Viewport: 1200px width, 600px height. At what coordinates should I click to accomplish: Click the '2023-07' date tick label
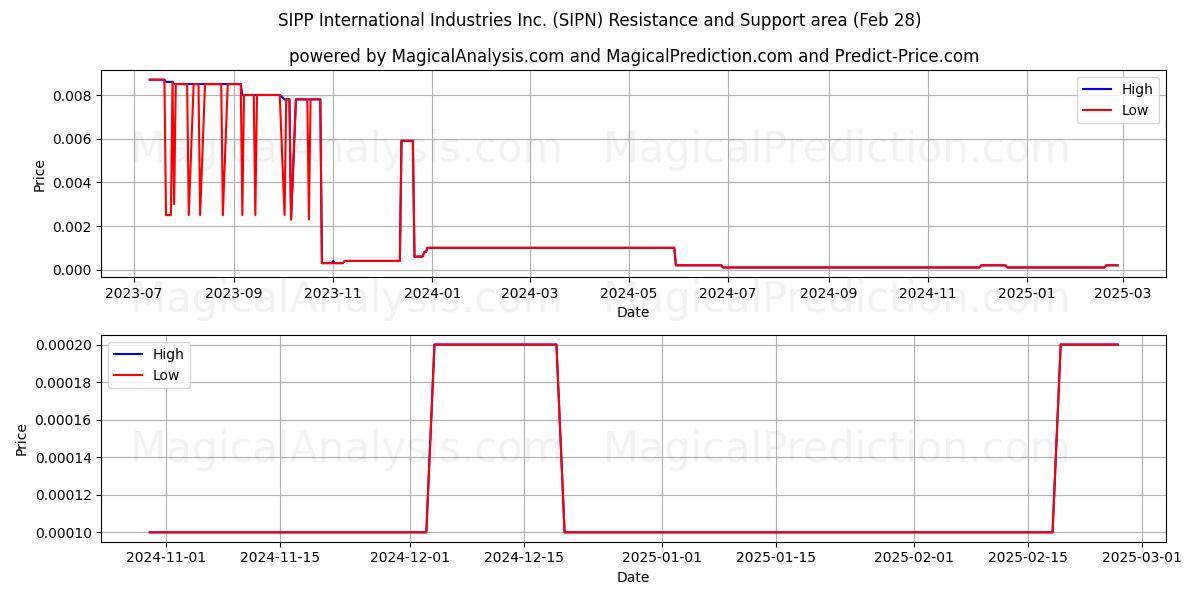(134, 293)
